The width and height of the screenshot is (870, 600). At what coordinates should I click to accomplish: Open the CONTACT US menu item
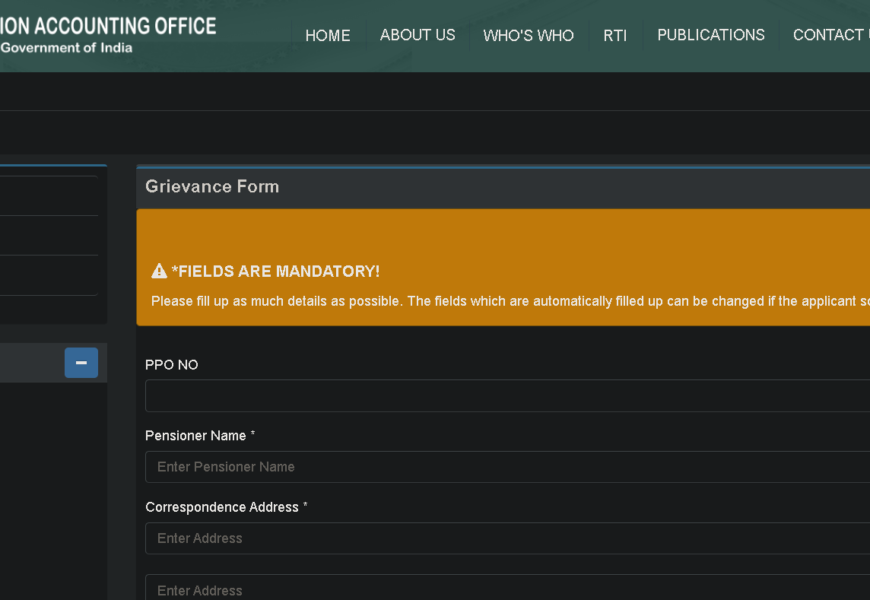[831, 35]
